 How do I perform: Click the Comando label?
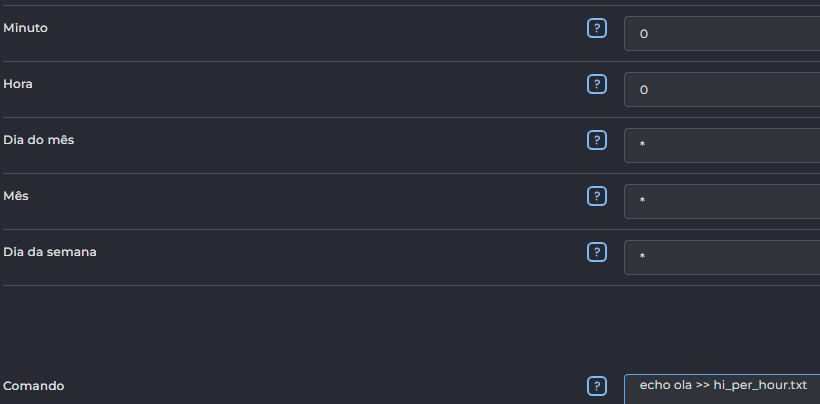35,386
